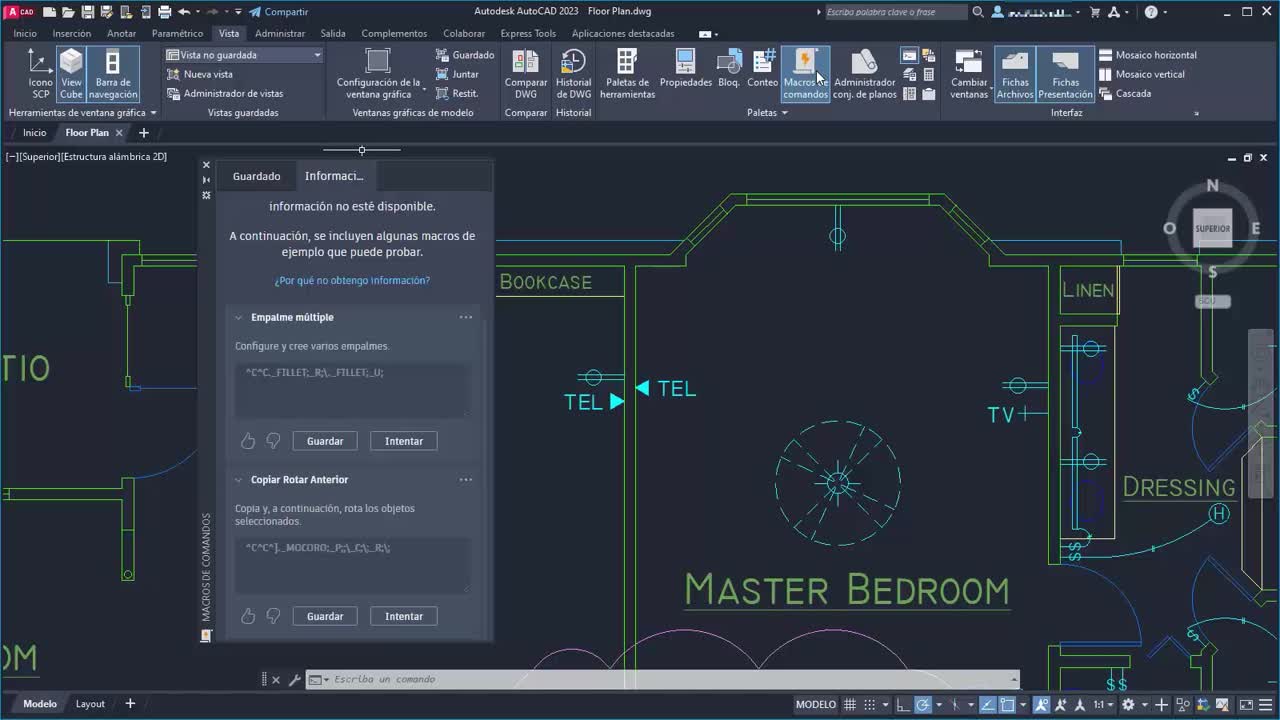Screen dimensions: 1280x720
Task: Toggle the ViewCube display button
Action: click(71, 74)
